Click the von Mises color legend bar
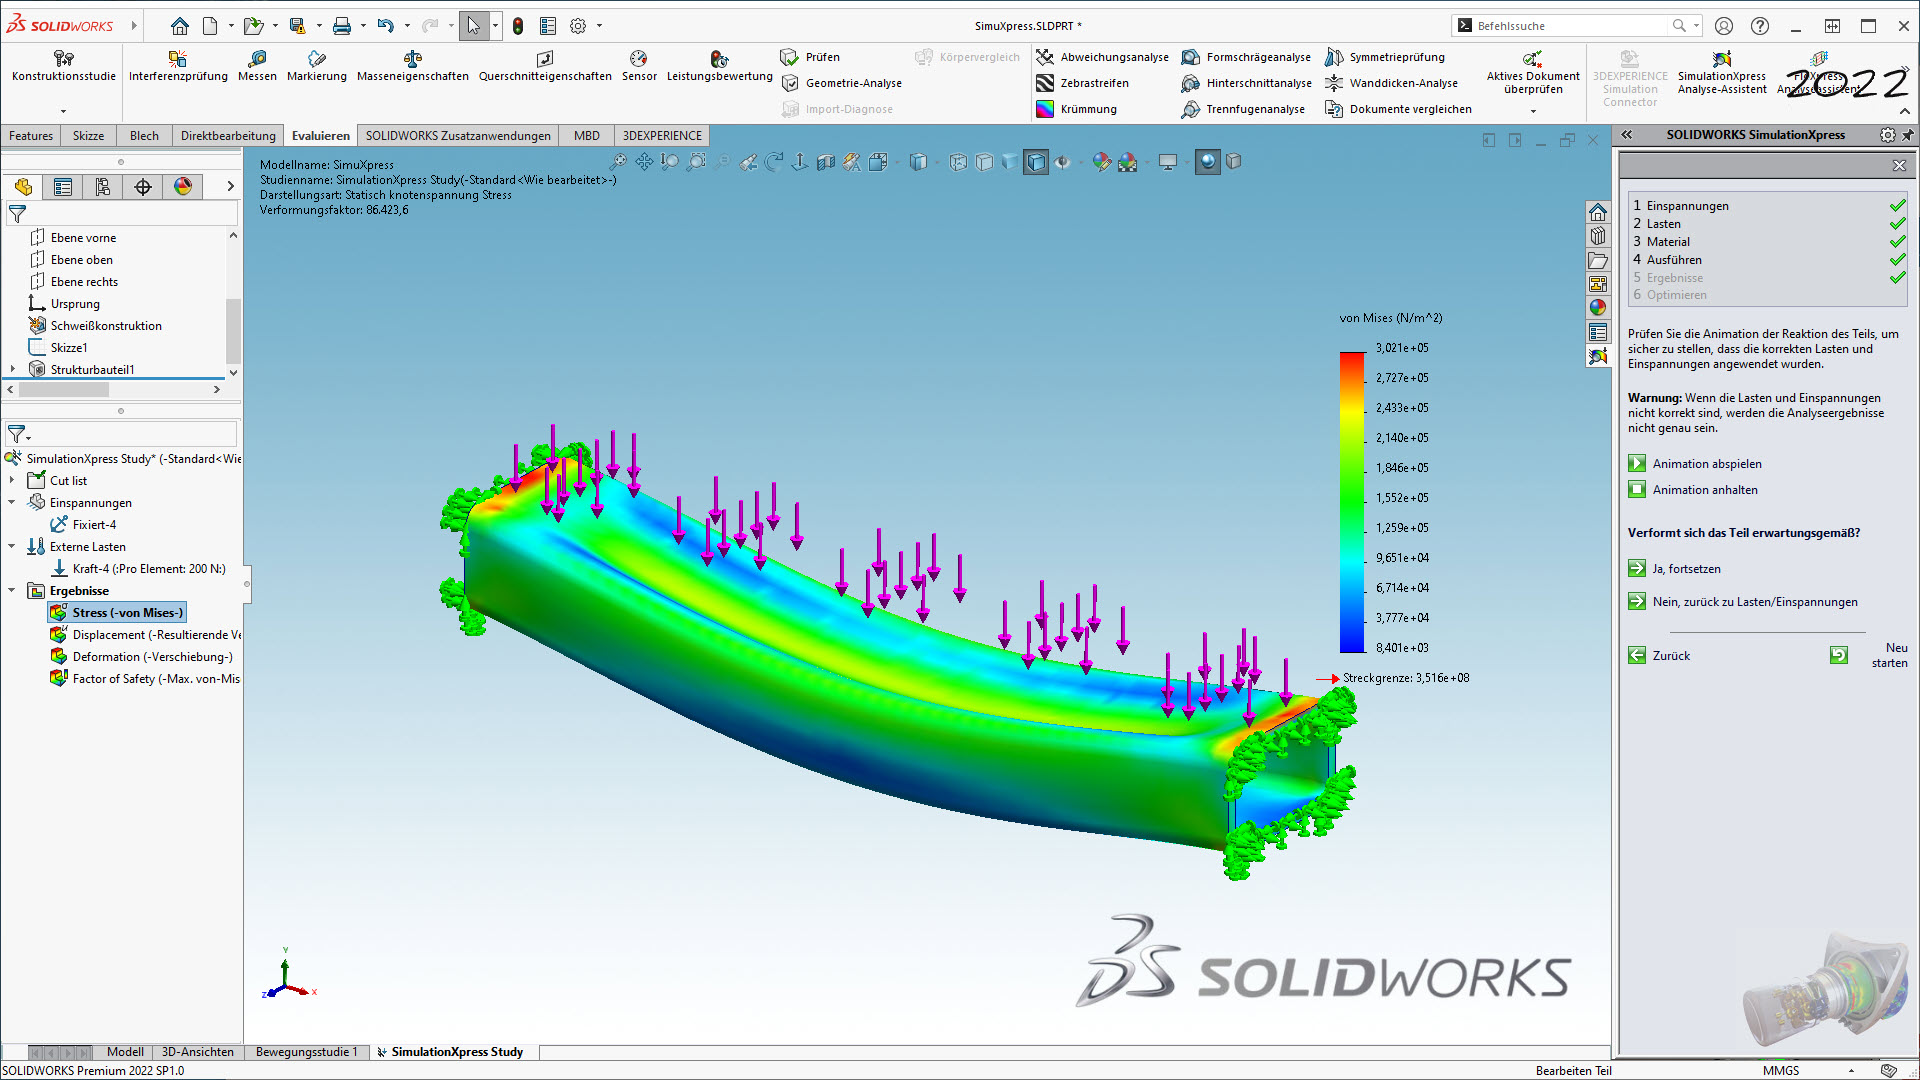Viewport: 1920px width, 1080px height. [x=1352, y=503]
